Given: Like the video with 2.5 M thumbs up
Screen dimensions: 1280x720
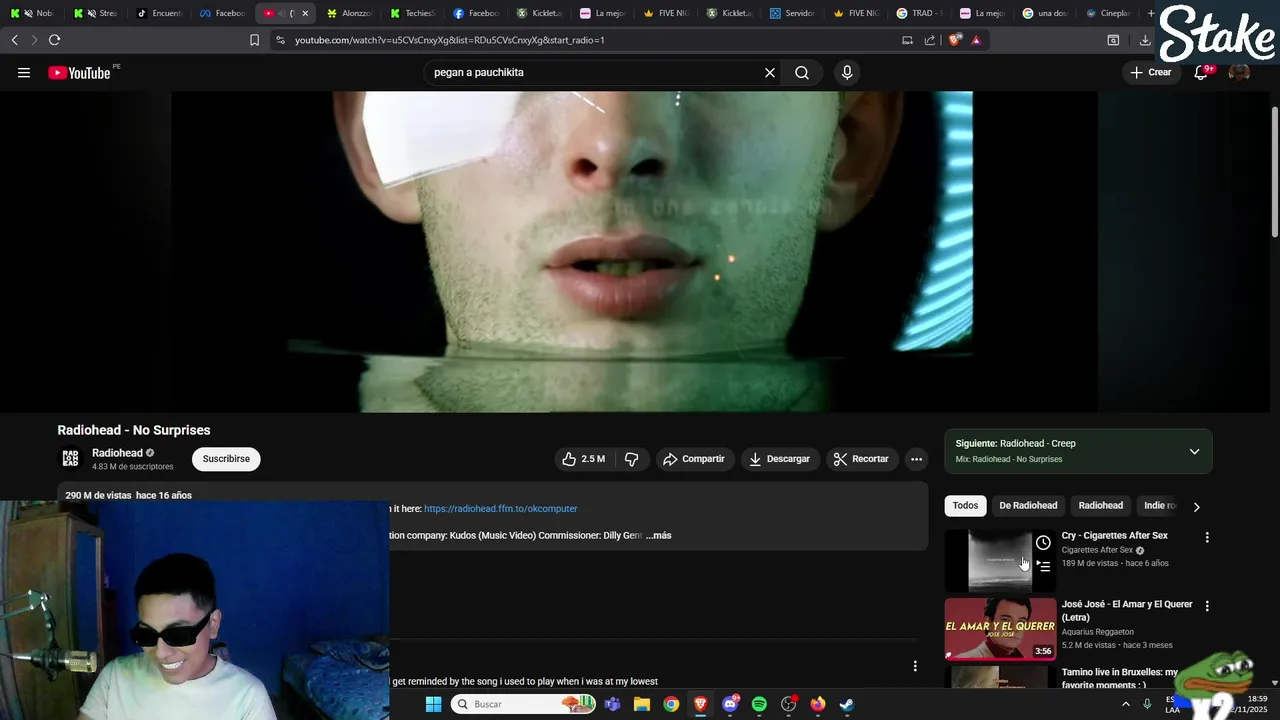Looking at the screenshot, I should 584,459.
